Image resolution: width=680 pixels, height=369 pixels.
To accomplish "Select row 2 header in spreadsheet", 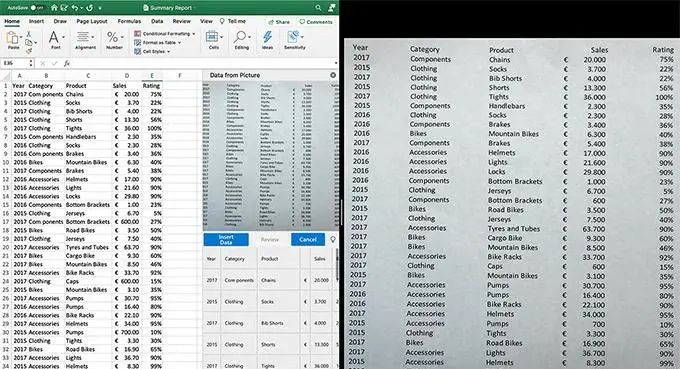I will (x=6, y=94).
